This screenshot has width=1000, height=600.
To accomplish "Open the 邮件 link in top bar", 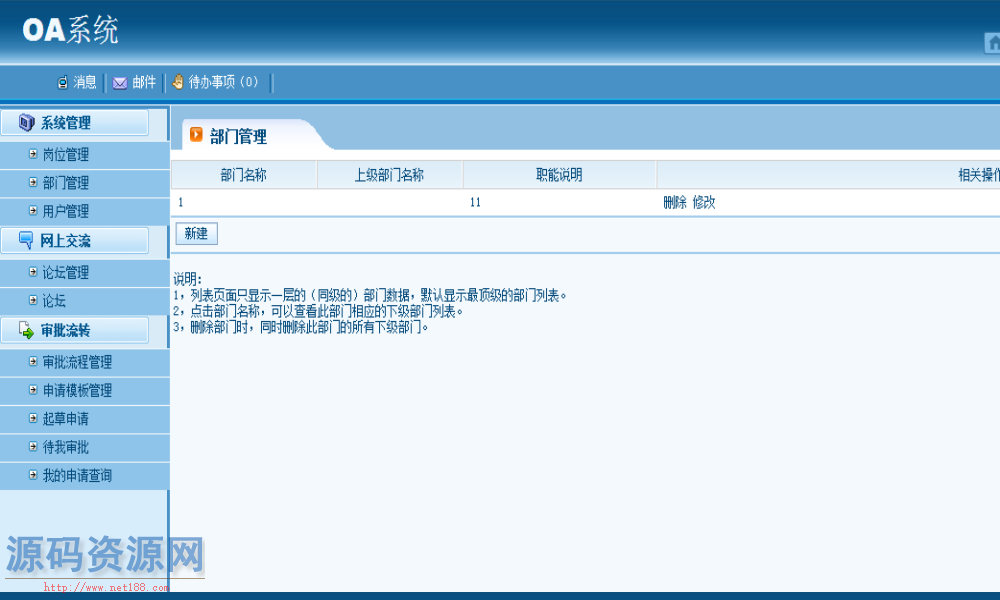I will pos(144,82).
